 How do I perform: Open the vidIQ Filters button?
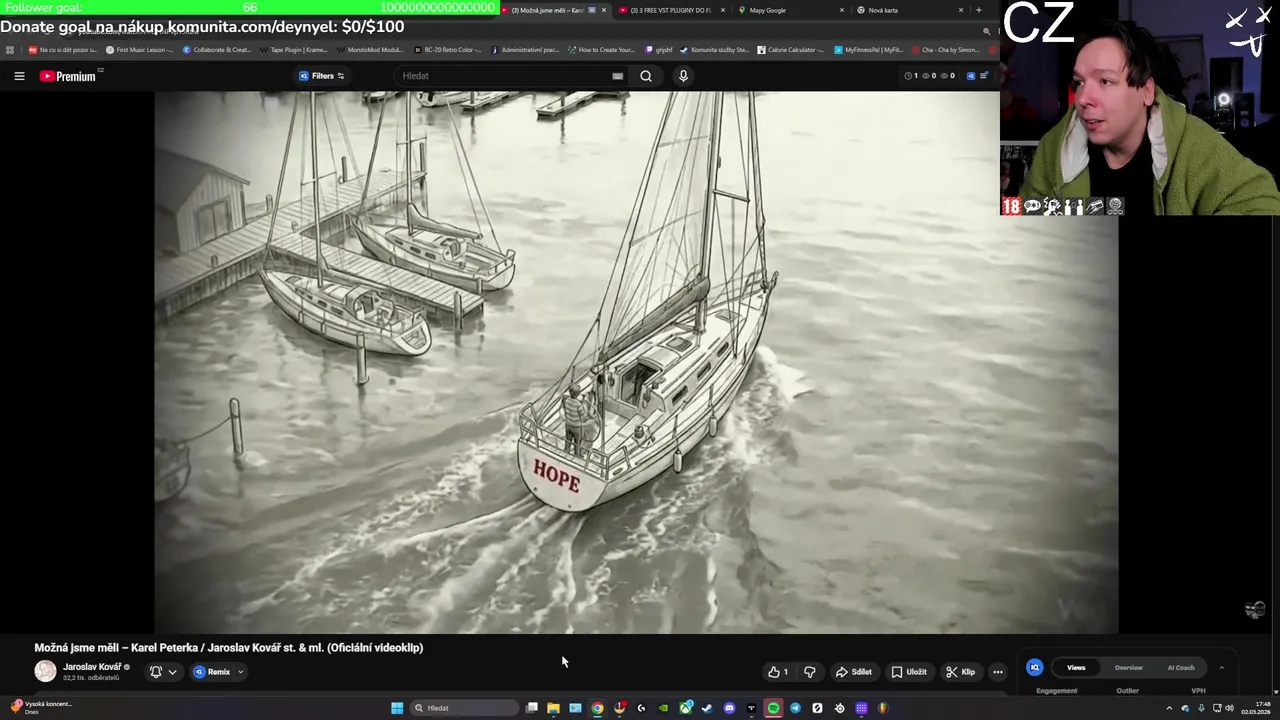pos(322,76)
